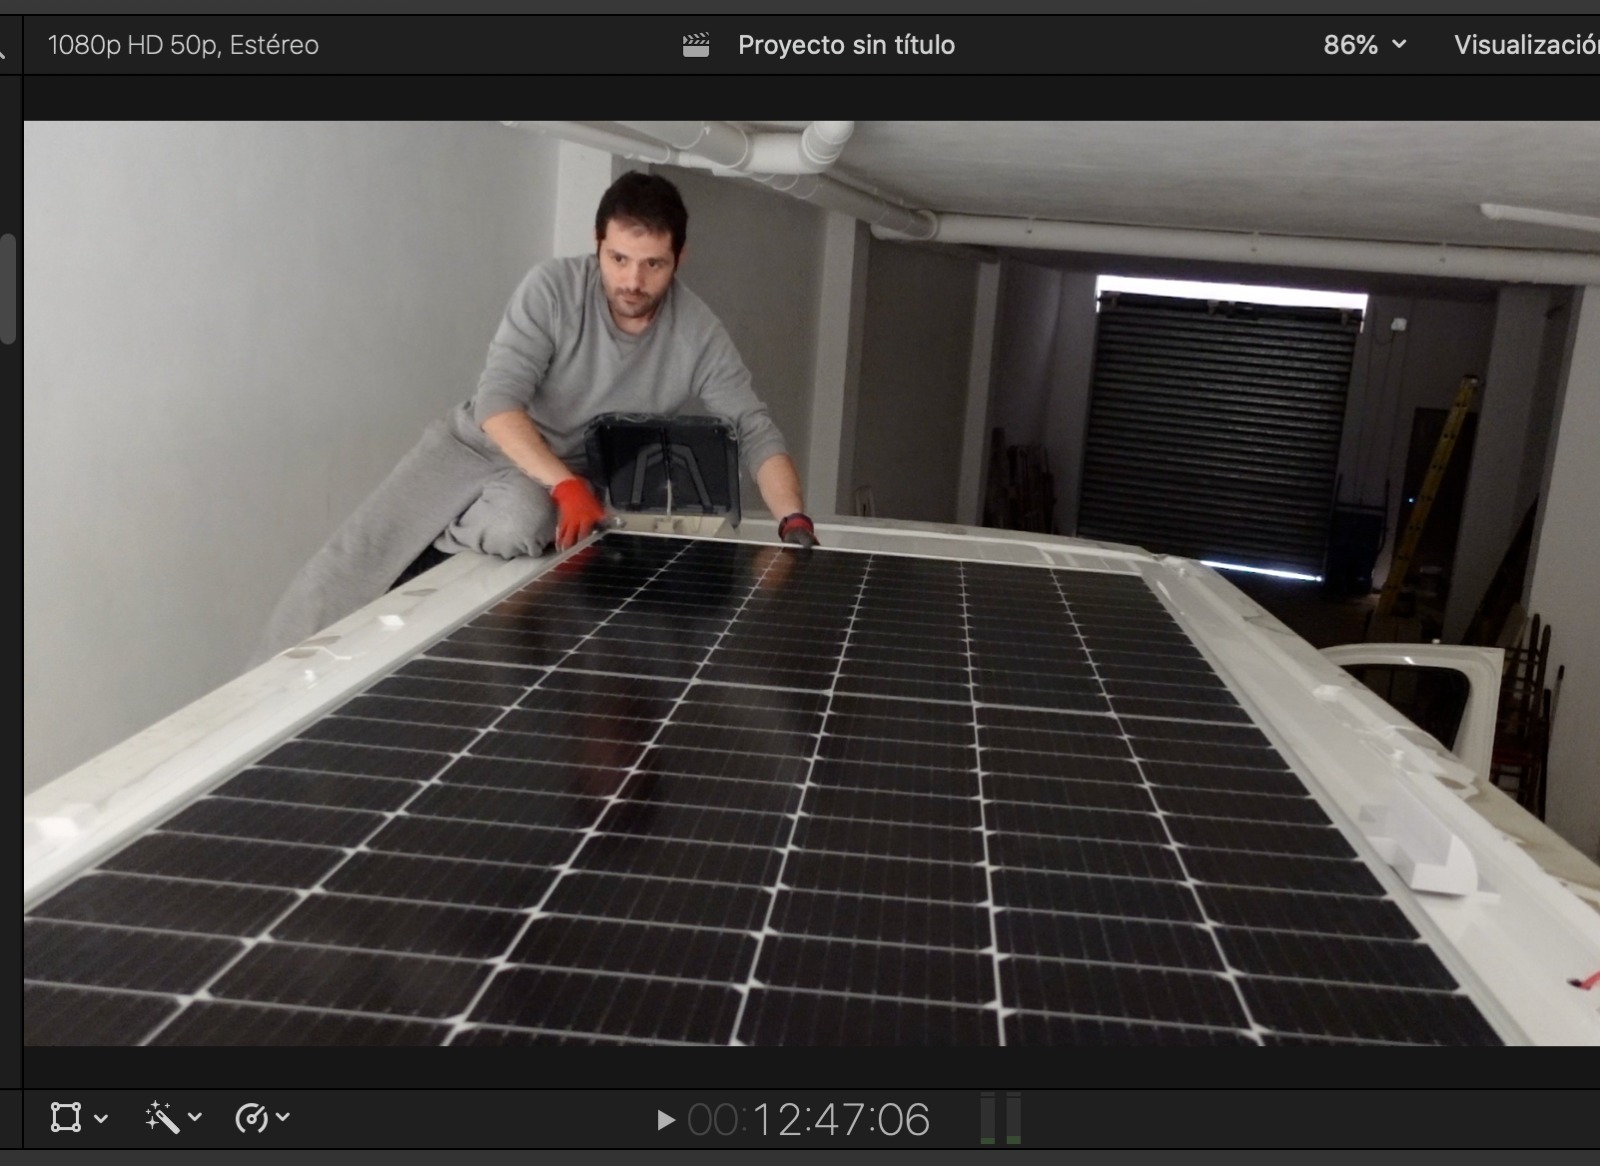Expand the retiming options chevron
1600x1166 pixels.
[x=283, y=1117]
